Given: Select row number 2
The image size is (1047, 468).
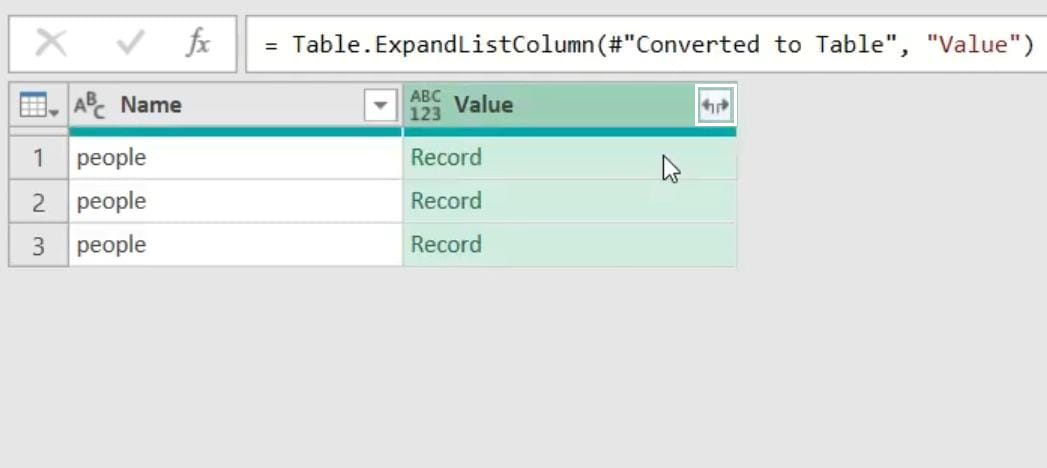Looking at the screenshot, I should point(38,202).
